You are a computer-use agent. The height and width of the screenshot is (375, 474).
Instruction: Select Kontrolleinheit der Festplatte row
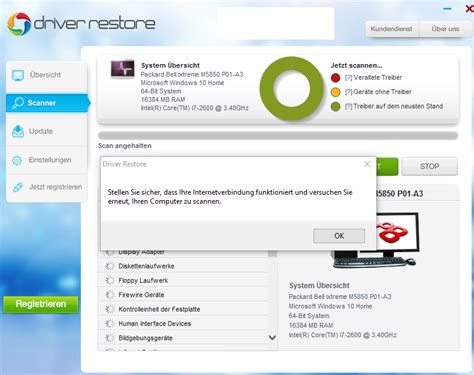tap(184, 309)
